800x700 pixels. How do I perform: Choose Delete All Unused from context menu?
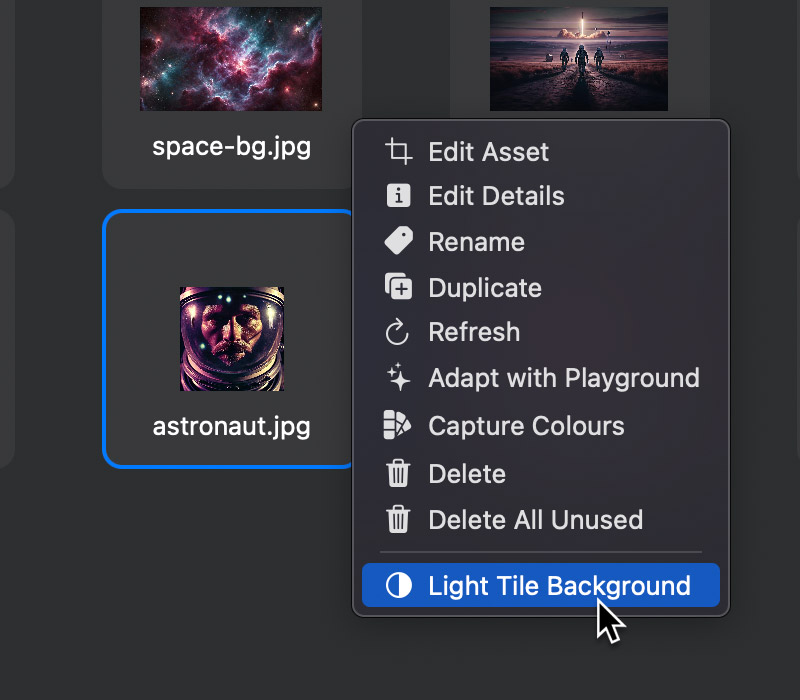[x=535, y=520]
